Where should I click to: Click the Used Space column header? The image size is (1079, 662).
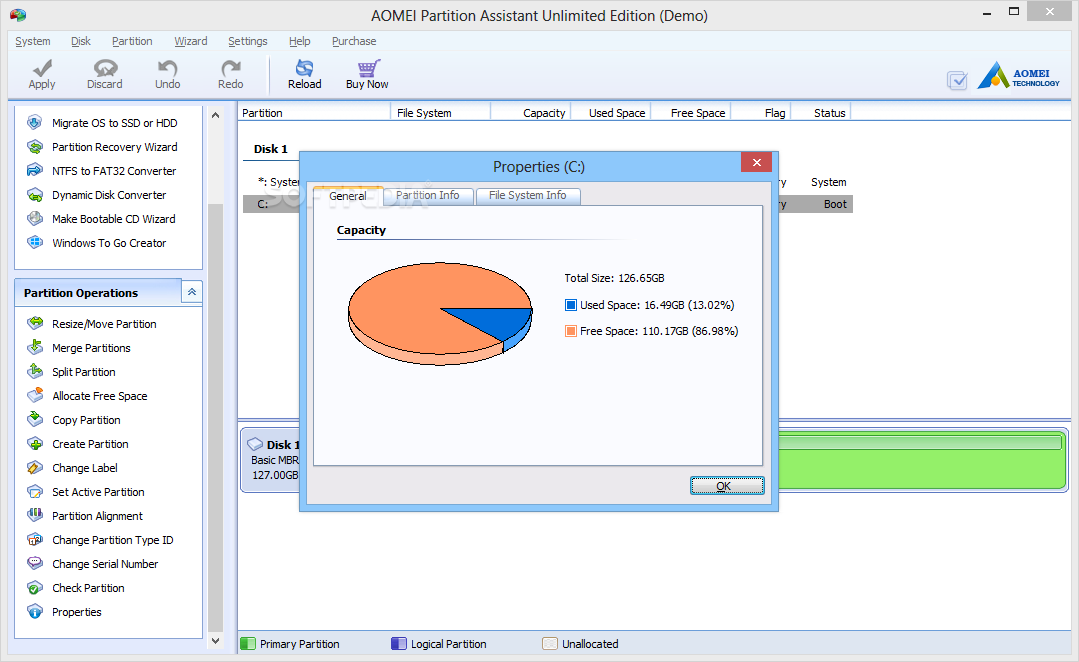click(610, 113)
